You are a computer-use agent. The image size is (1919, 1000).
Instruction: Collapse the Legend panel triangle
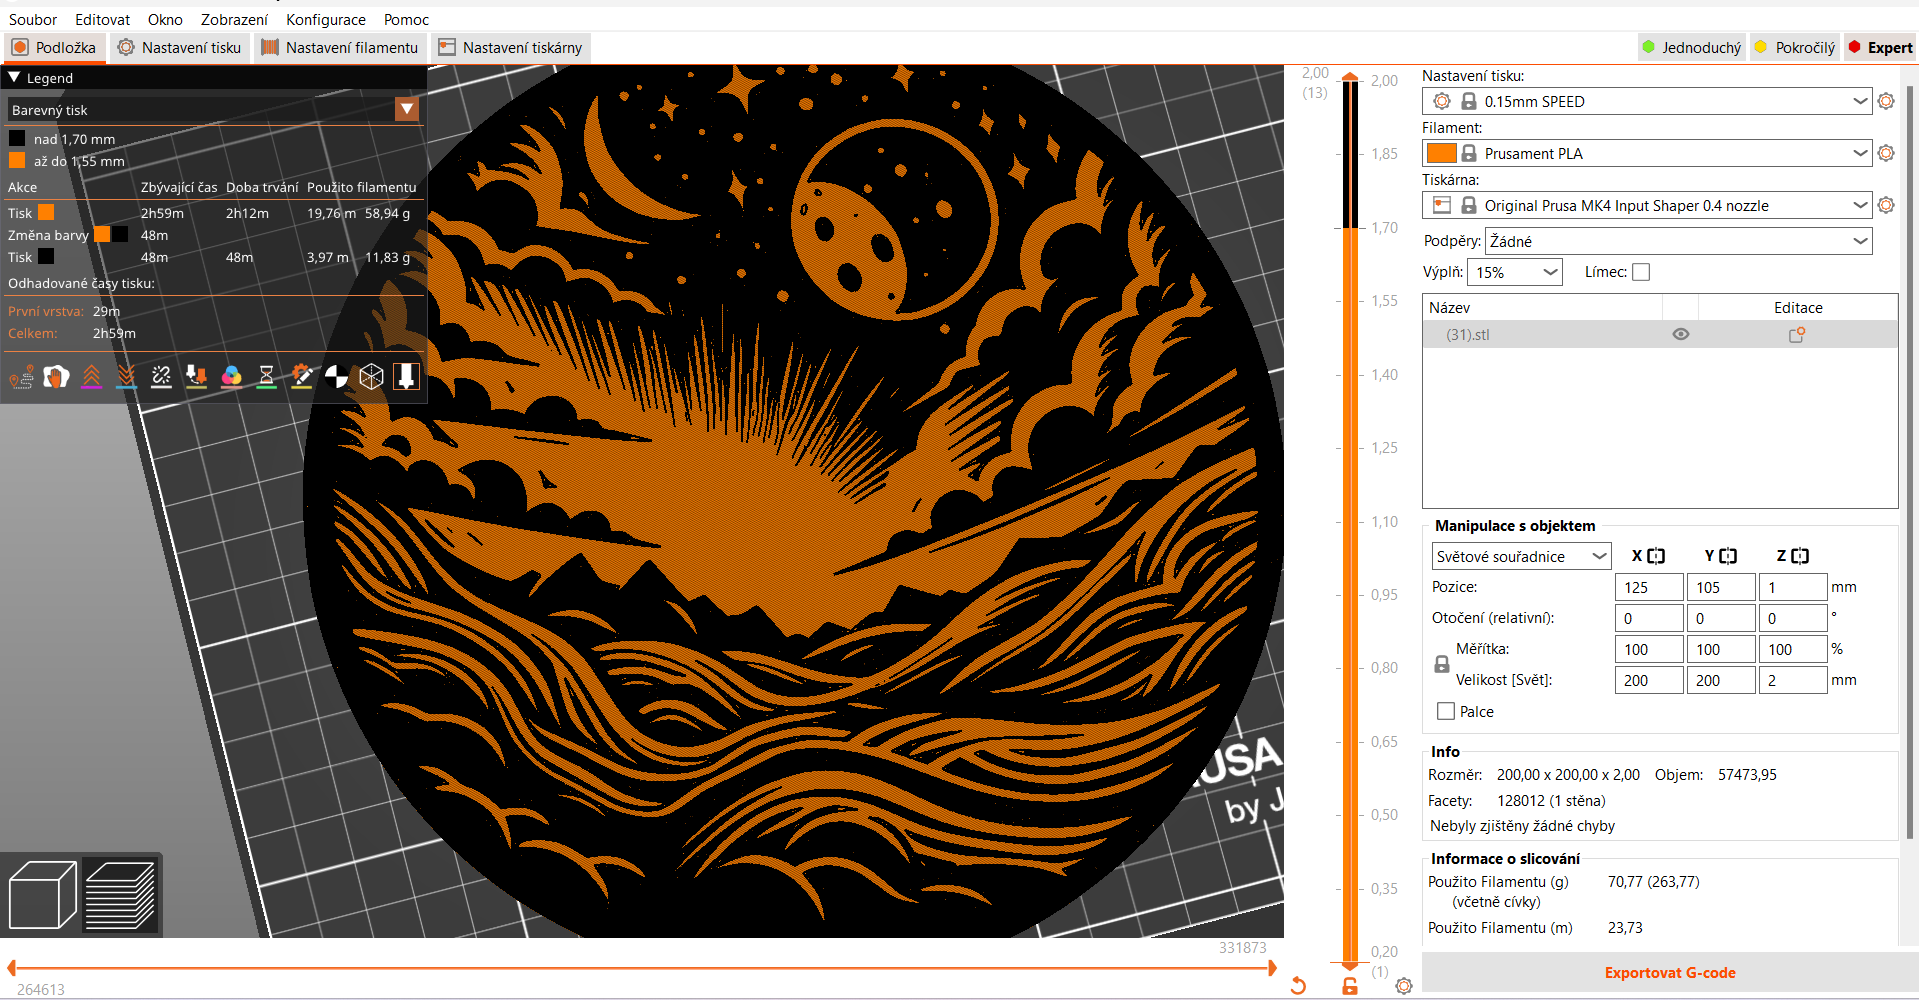coord(14,77)
